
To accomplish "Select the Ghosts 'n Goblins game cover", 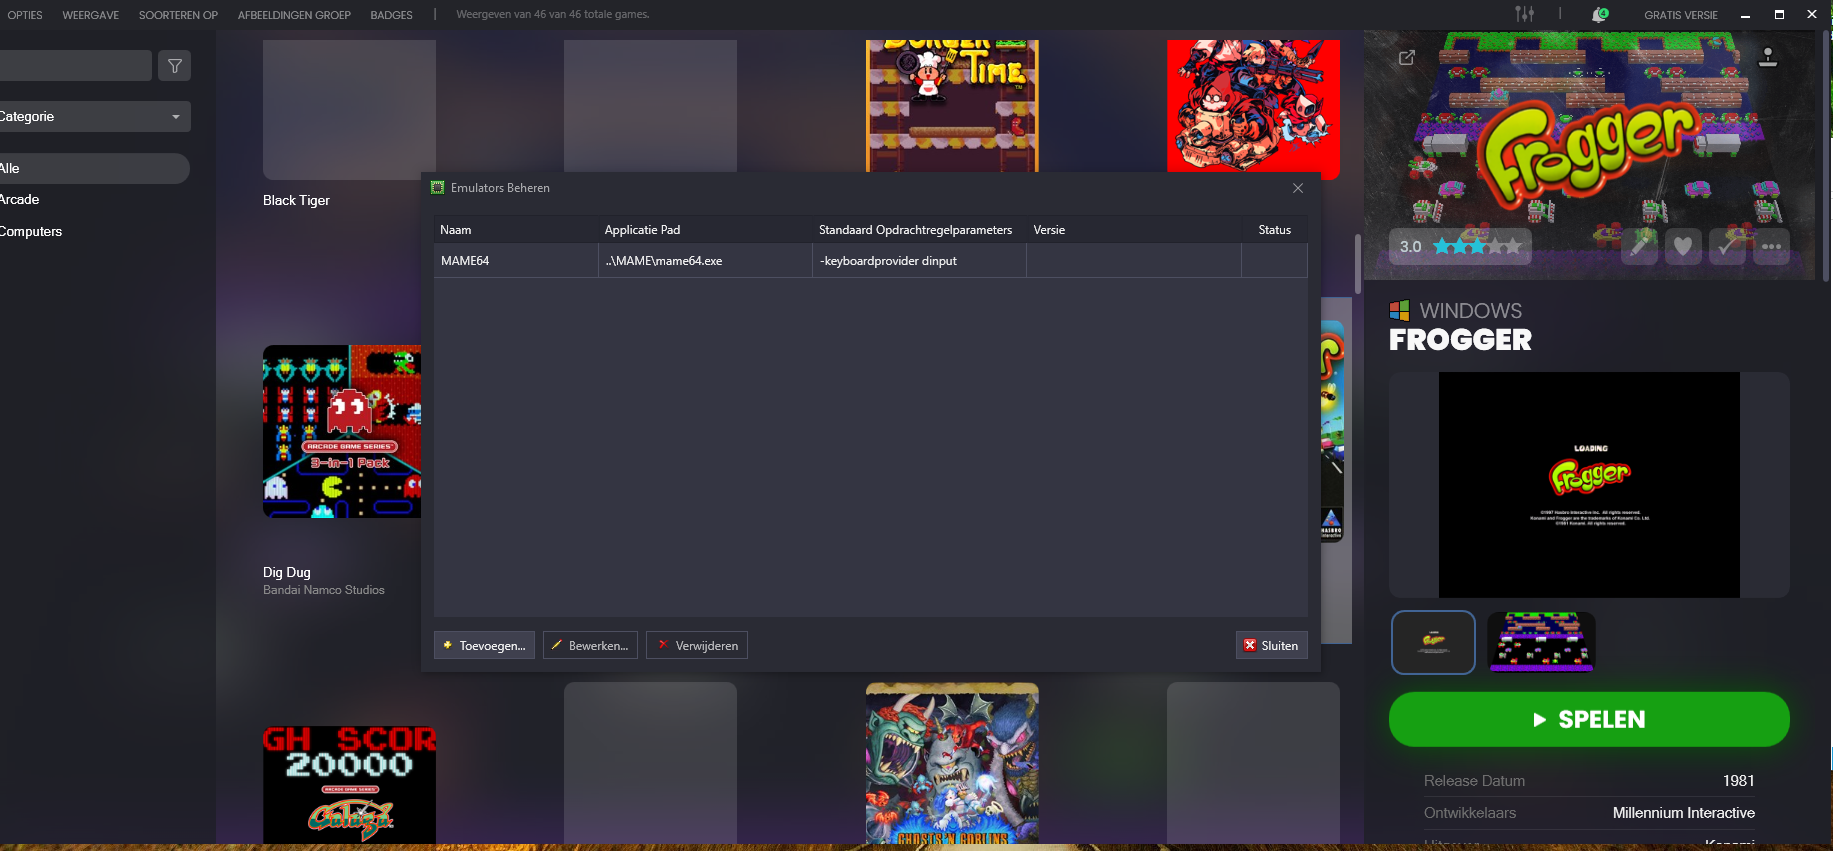I will pos(952,764).
